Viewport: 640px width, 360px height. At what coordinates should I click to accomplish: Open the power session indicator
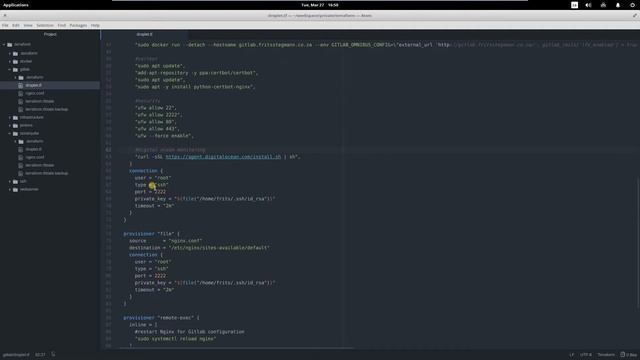(x=632, y=5)
